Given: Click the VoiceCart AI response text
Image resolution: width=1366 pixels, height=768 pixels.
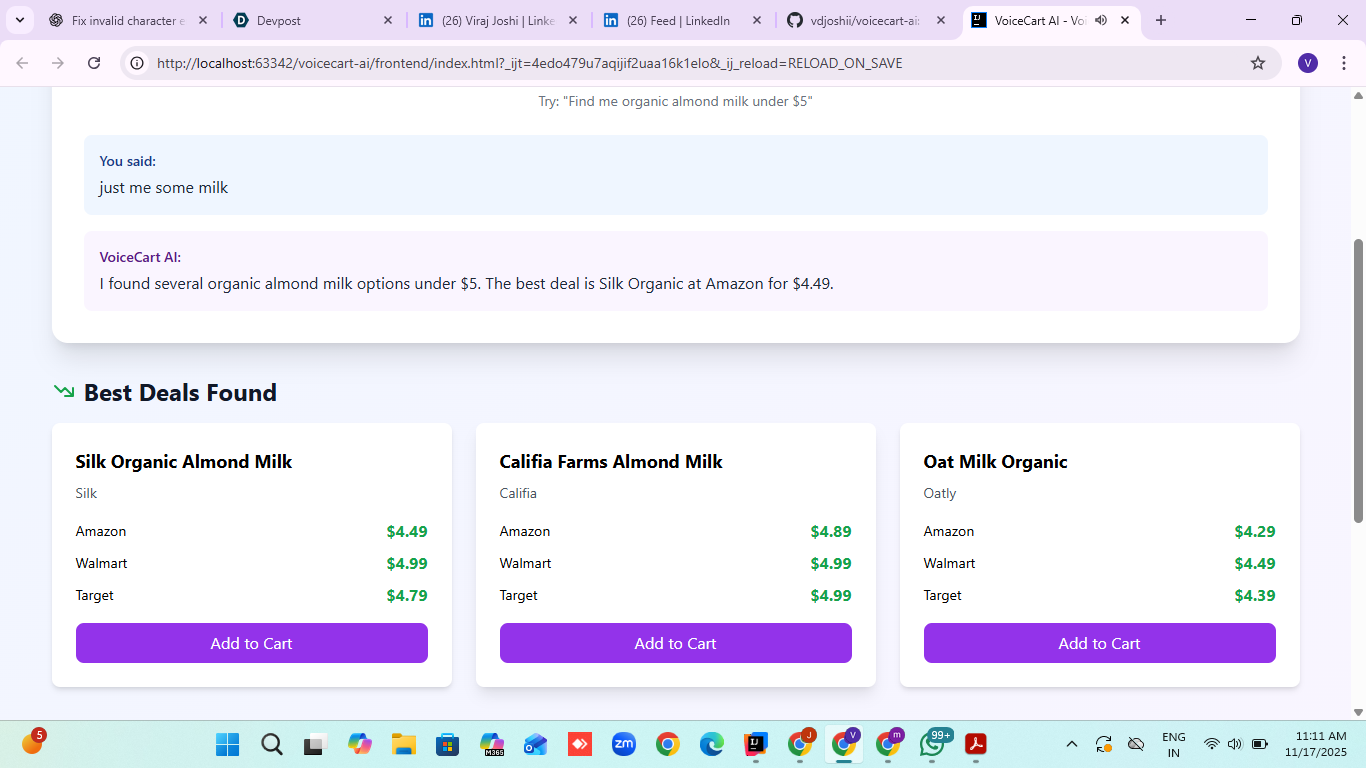Looking at the screenshot, I should point(466,284).
